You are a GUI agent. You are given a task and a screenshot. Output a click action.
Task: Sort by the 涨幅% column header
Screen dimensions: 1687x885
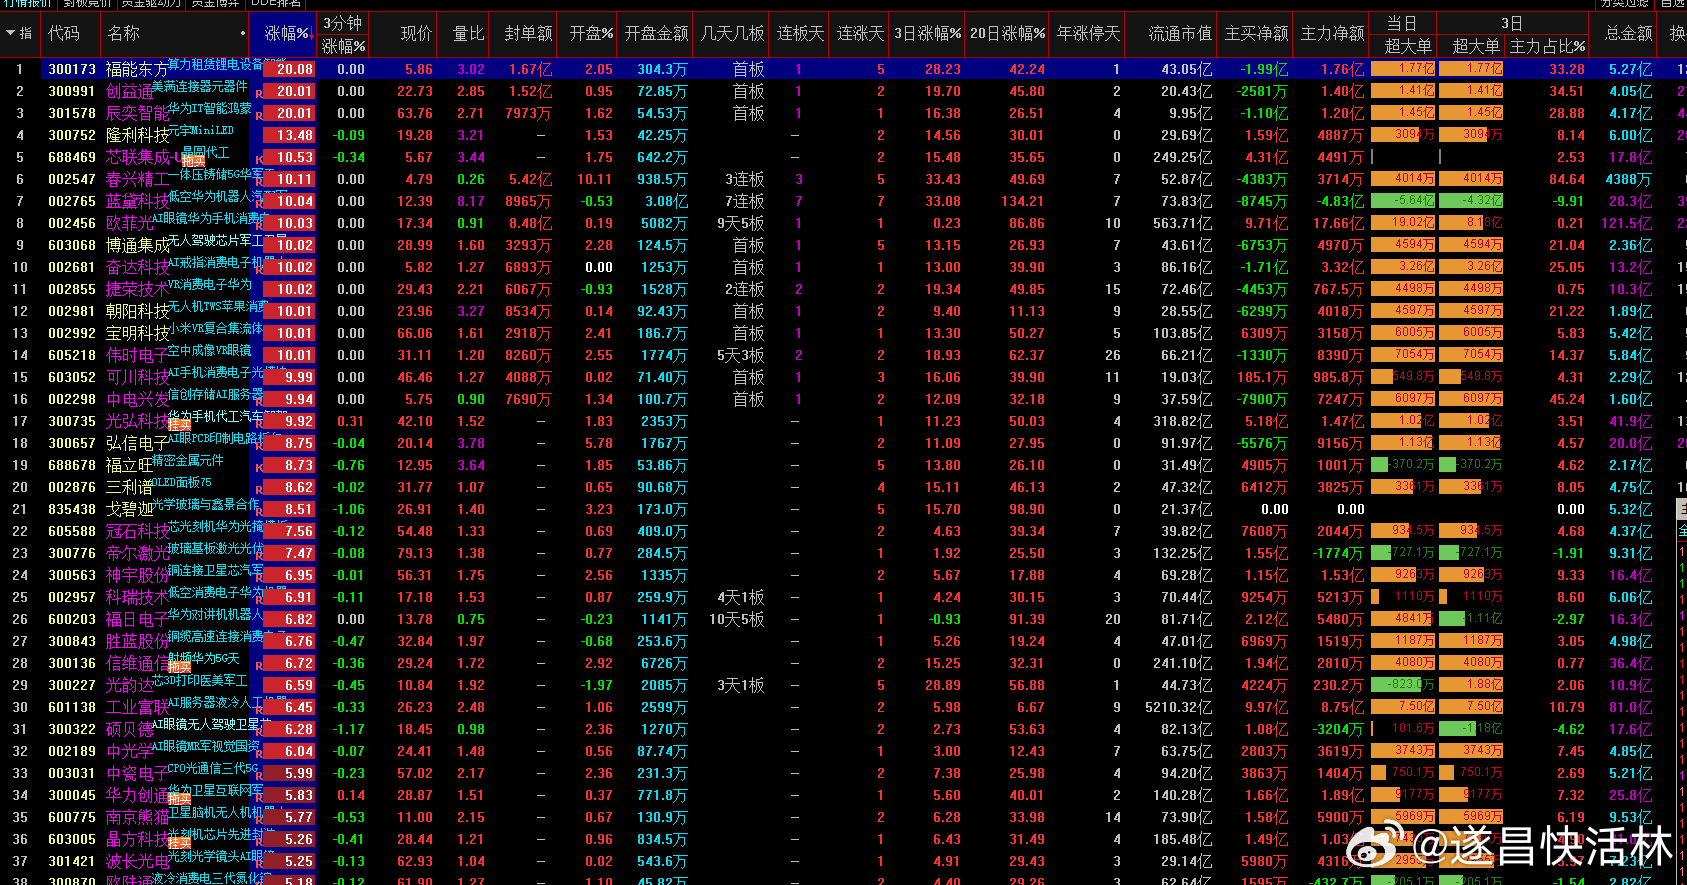click(287, 33)
